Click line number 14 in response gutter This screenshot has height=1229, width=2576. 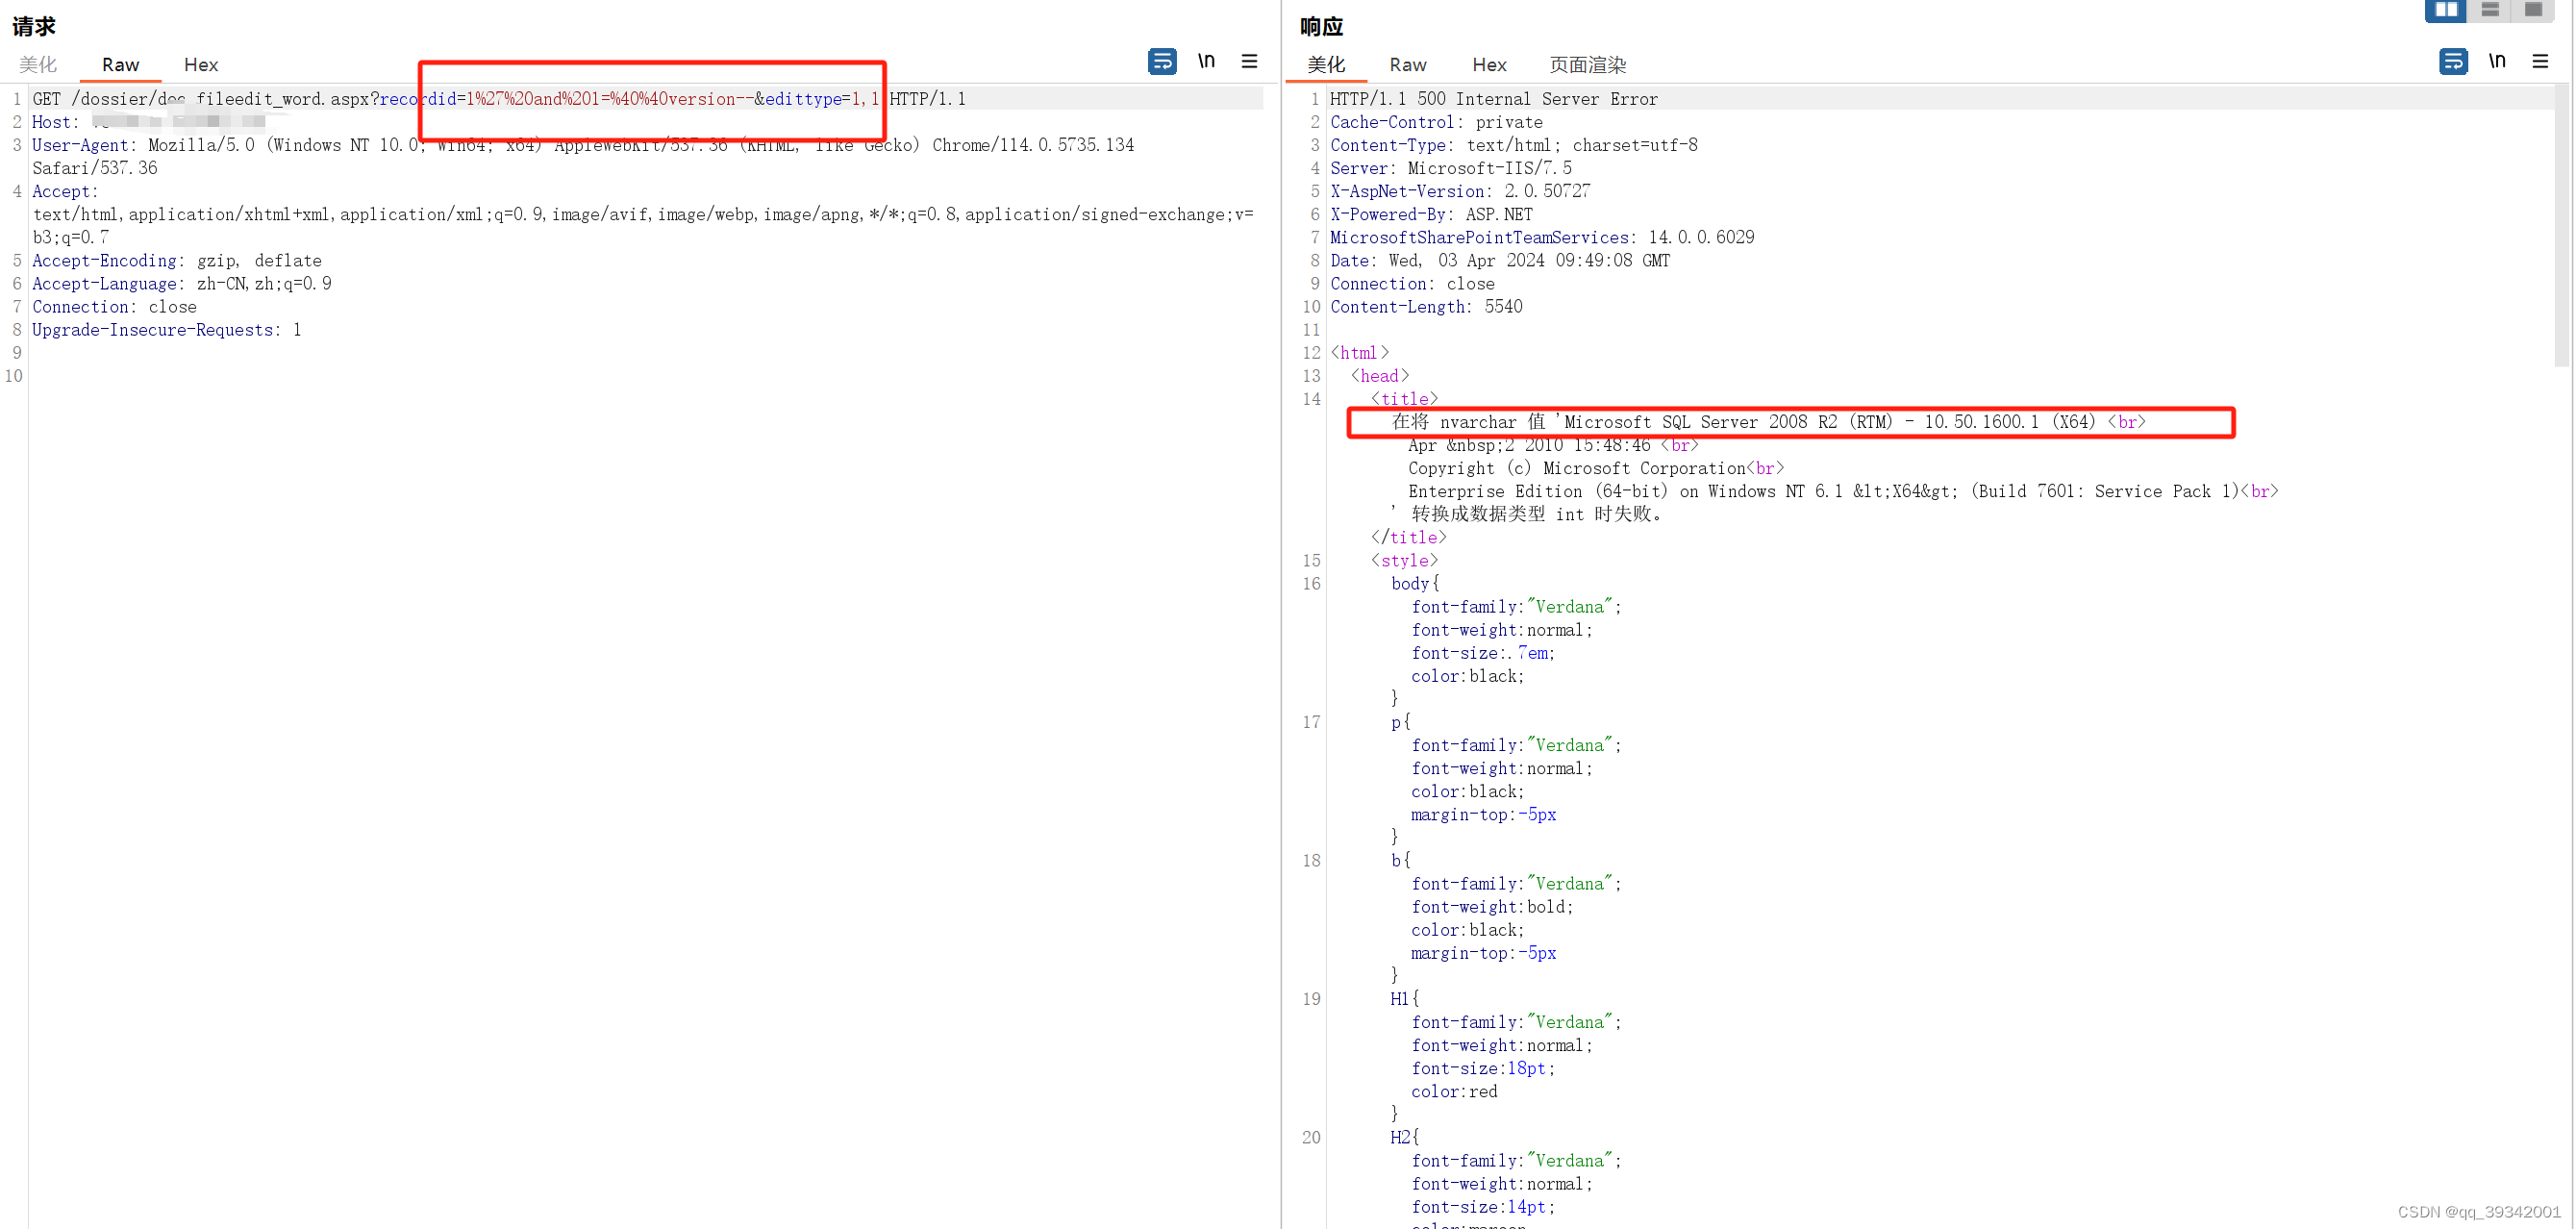(x=1311, y=398)
